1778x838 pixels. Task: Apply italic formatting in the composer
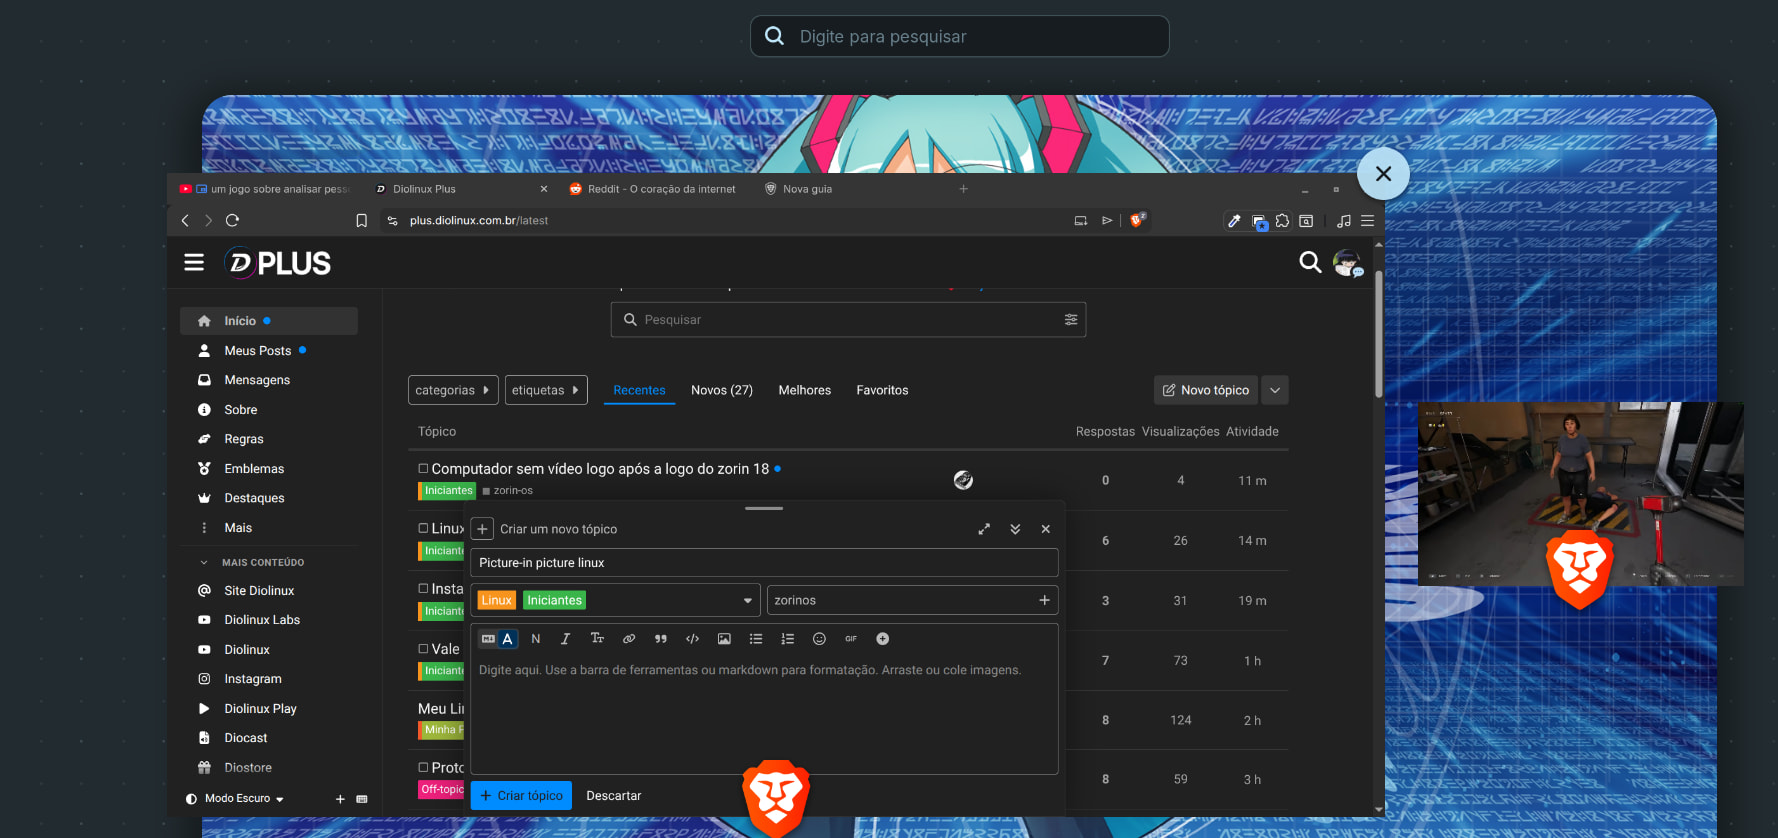click(x=565, y=639)
